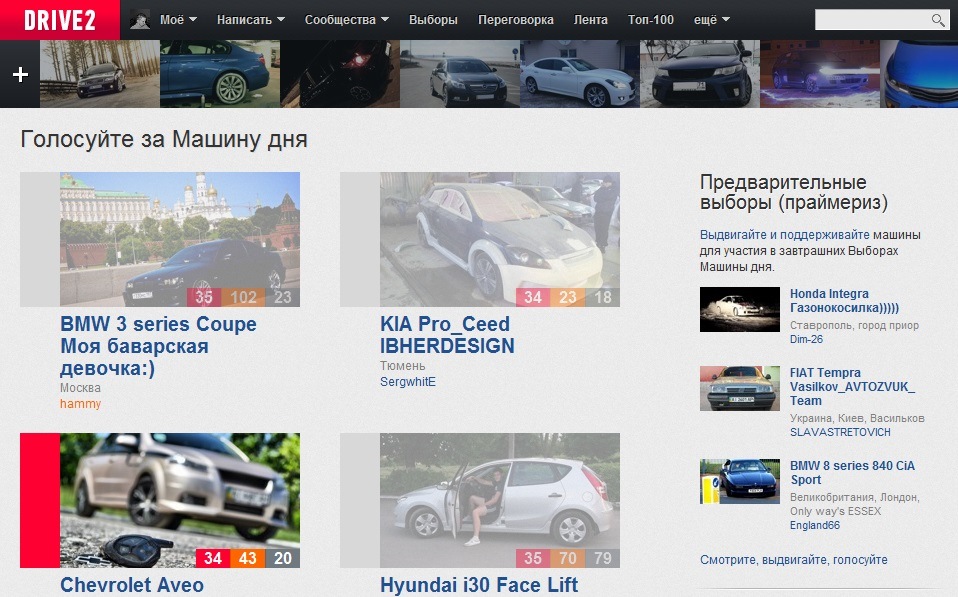
Task: Open user SLAVASTRETOVICH profile
Action: pos(840,432)
